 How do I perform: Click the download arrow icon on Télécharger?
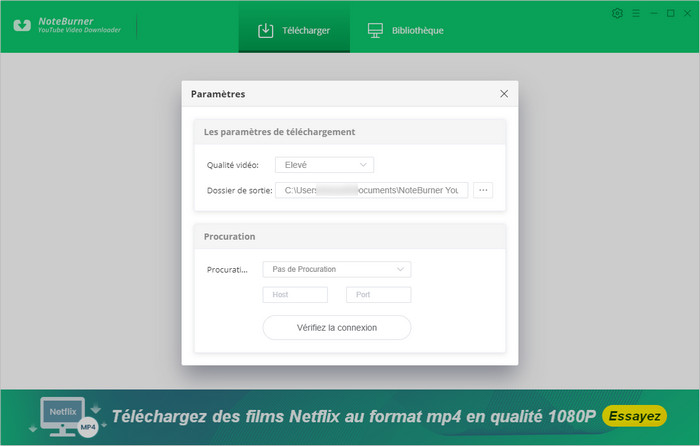(266, 30)
